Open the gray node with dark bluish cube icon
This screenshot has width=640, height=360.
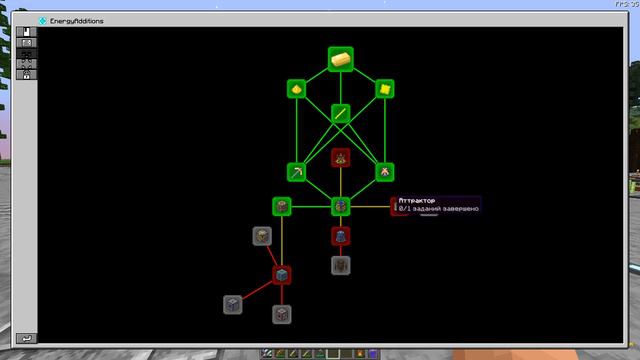(233, 304)
